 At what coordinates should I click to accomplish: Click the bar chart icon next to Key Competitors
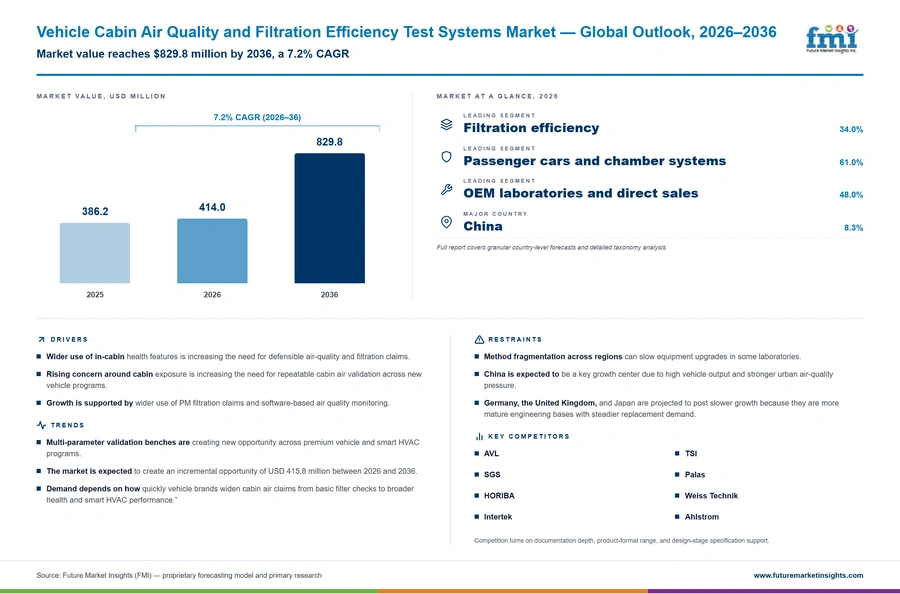click(479, 437)
